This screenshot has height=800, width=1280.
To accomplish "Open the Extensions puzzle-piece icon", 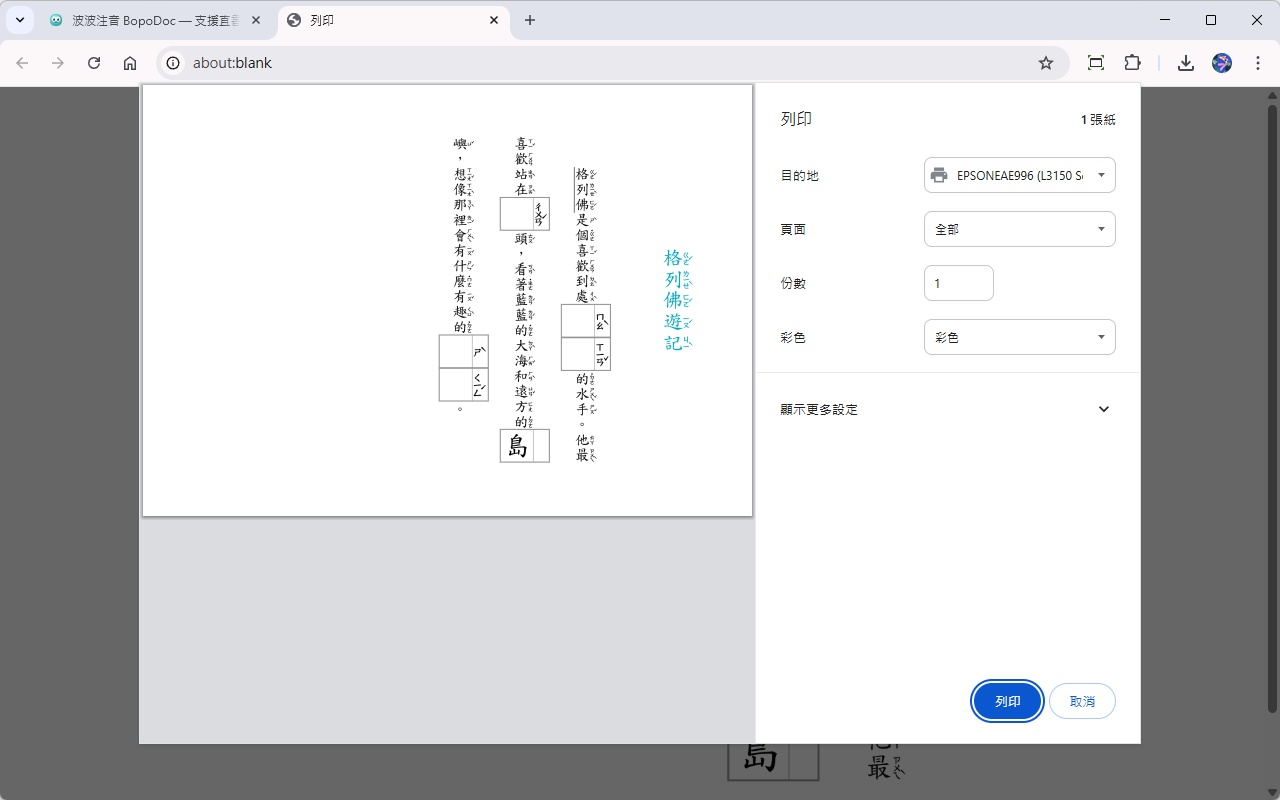I will pyautogui.click(x=1132, y=62).
